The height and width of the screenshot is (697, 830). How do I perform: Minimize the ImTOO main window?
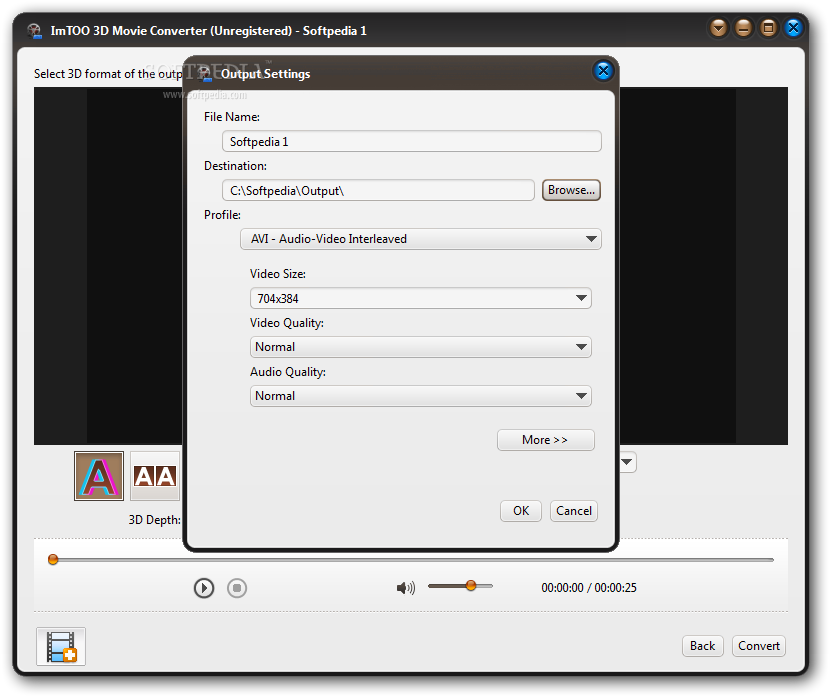point(743,28)
